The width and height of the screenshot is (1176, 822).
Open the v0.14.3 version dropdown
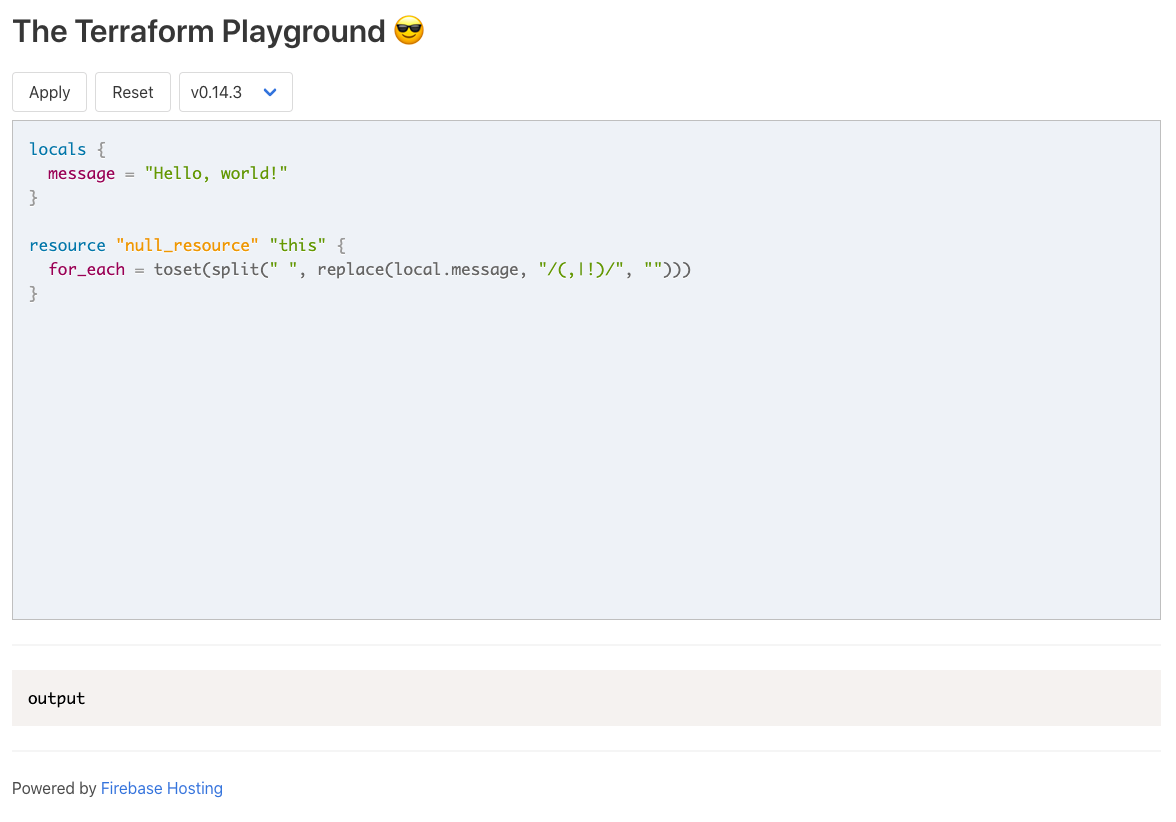[x=236, y=92]
